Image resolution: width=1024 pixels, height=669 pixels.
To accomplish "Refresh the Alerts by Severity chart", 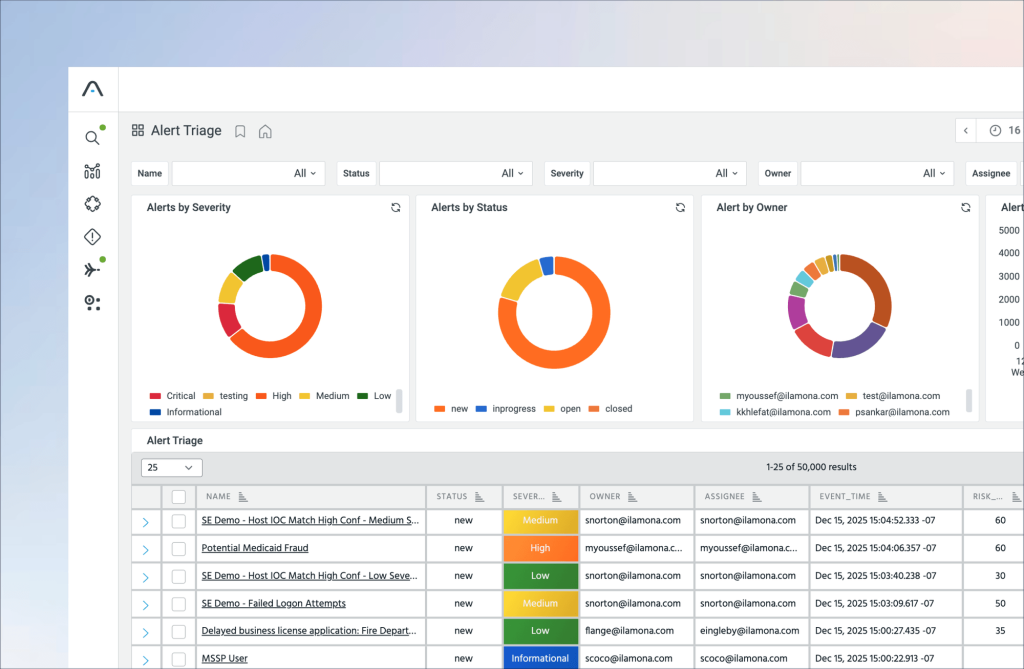I will [x=395, y=207].
